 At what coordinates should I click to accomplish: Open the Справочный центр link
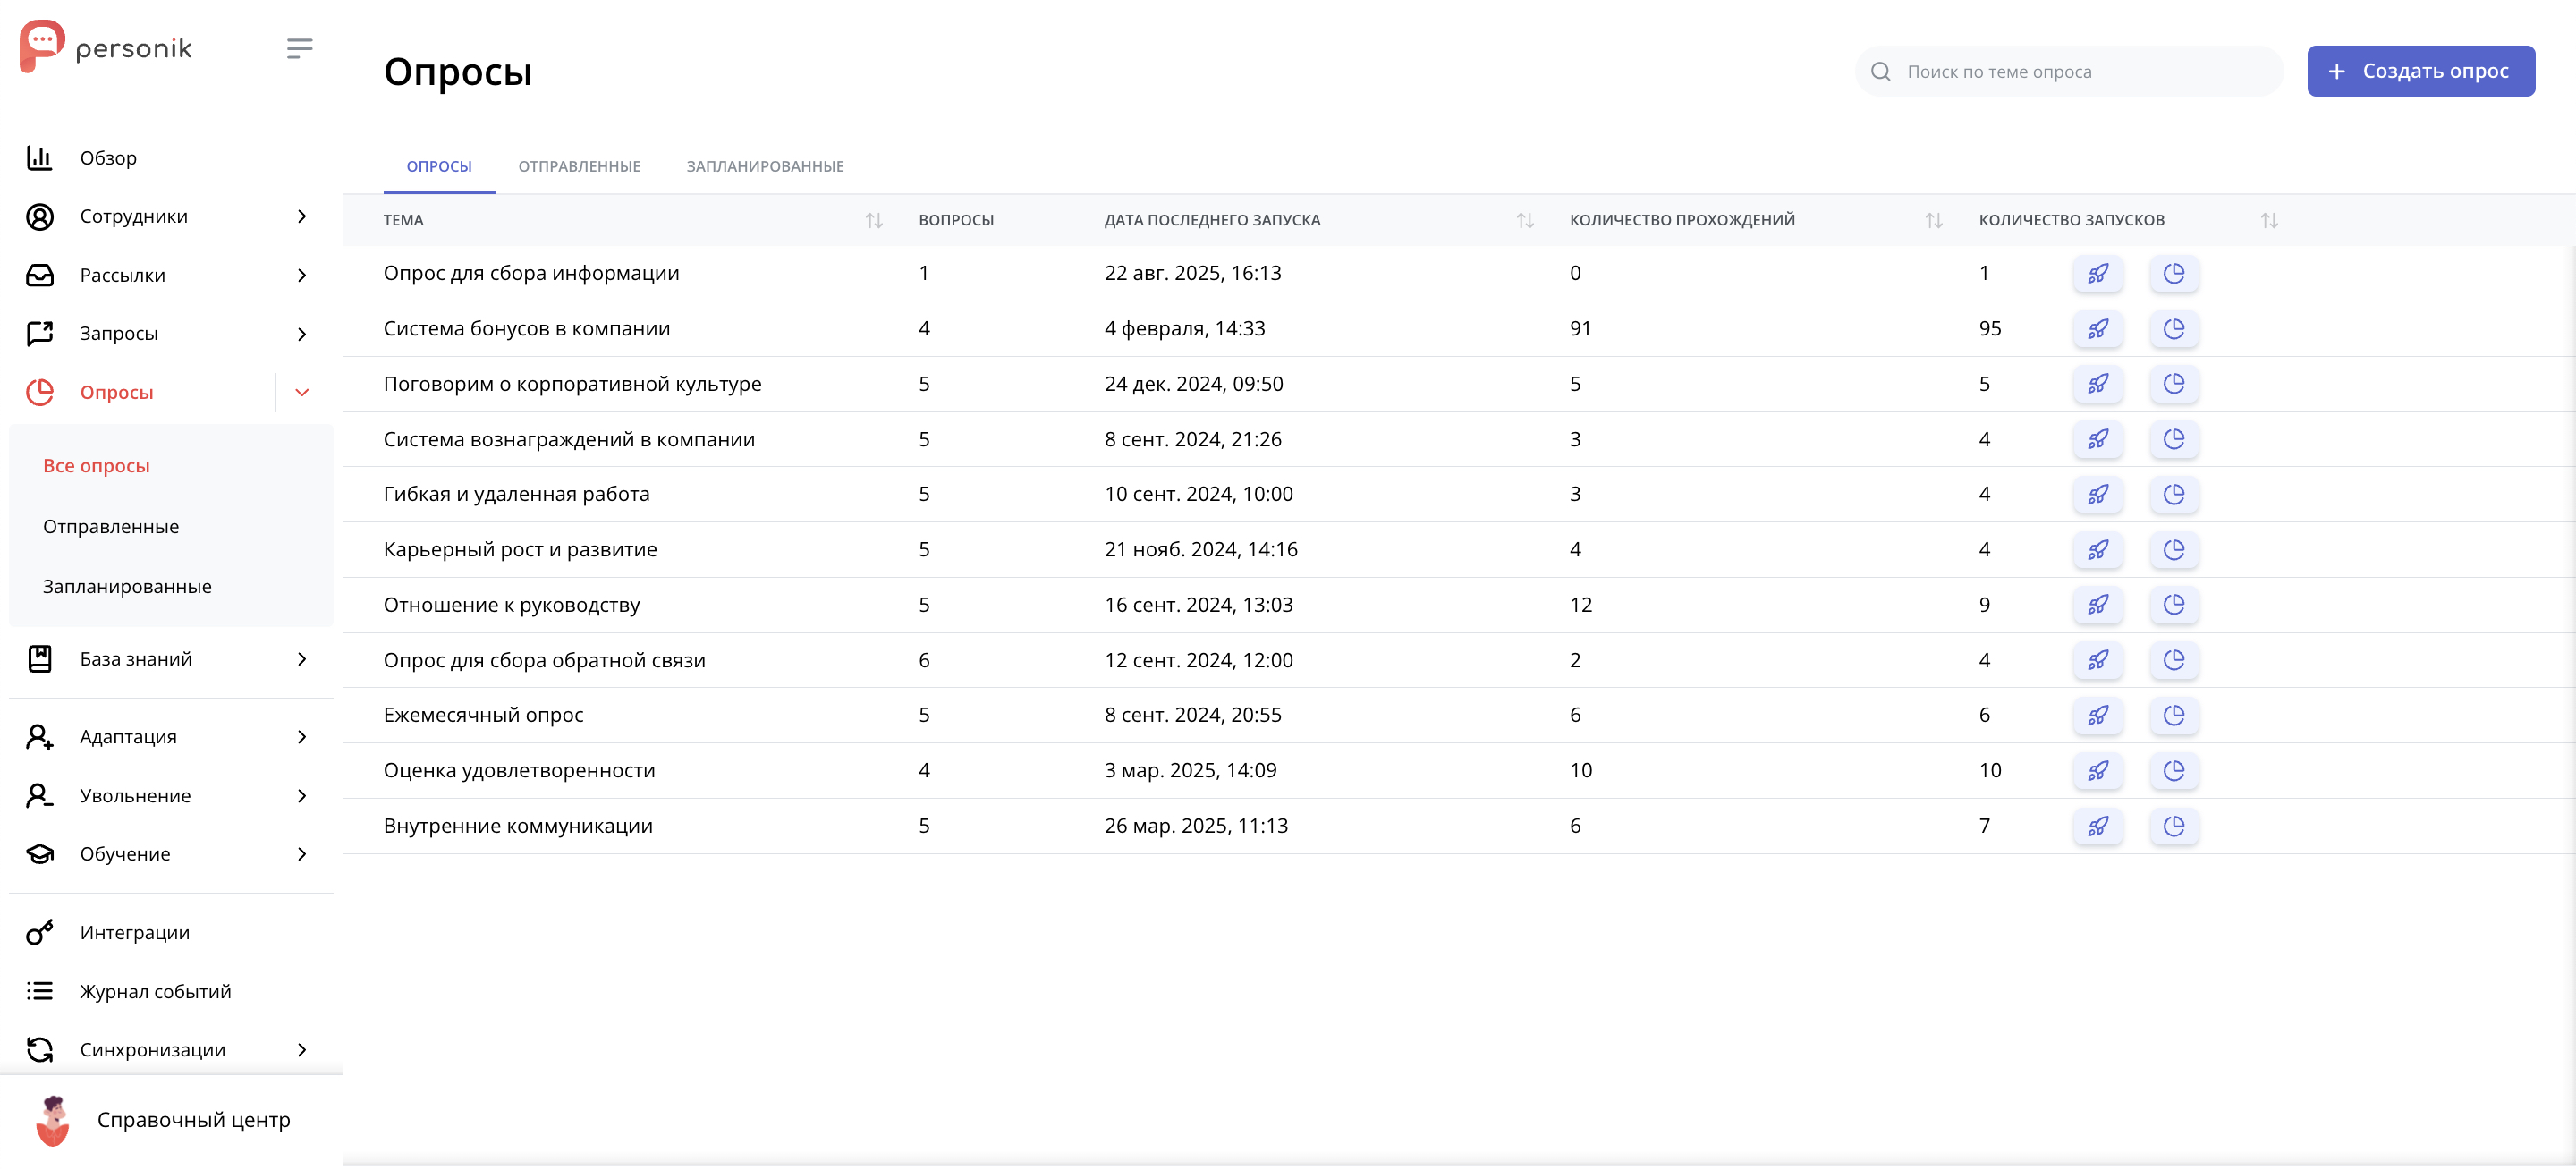click(193, 1120)
